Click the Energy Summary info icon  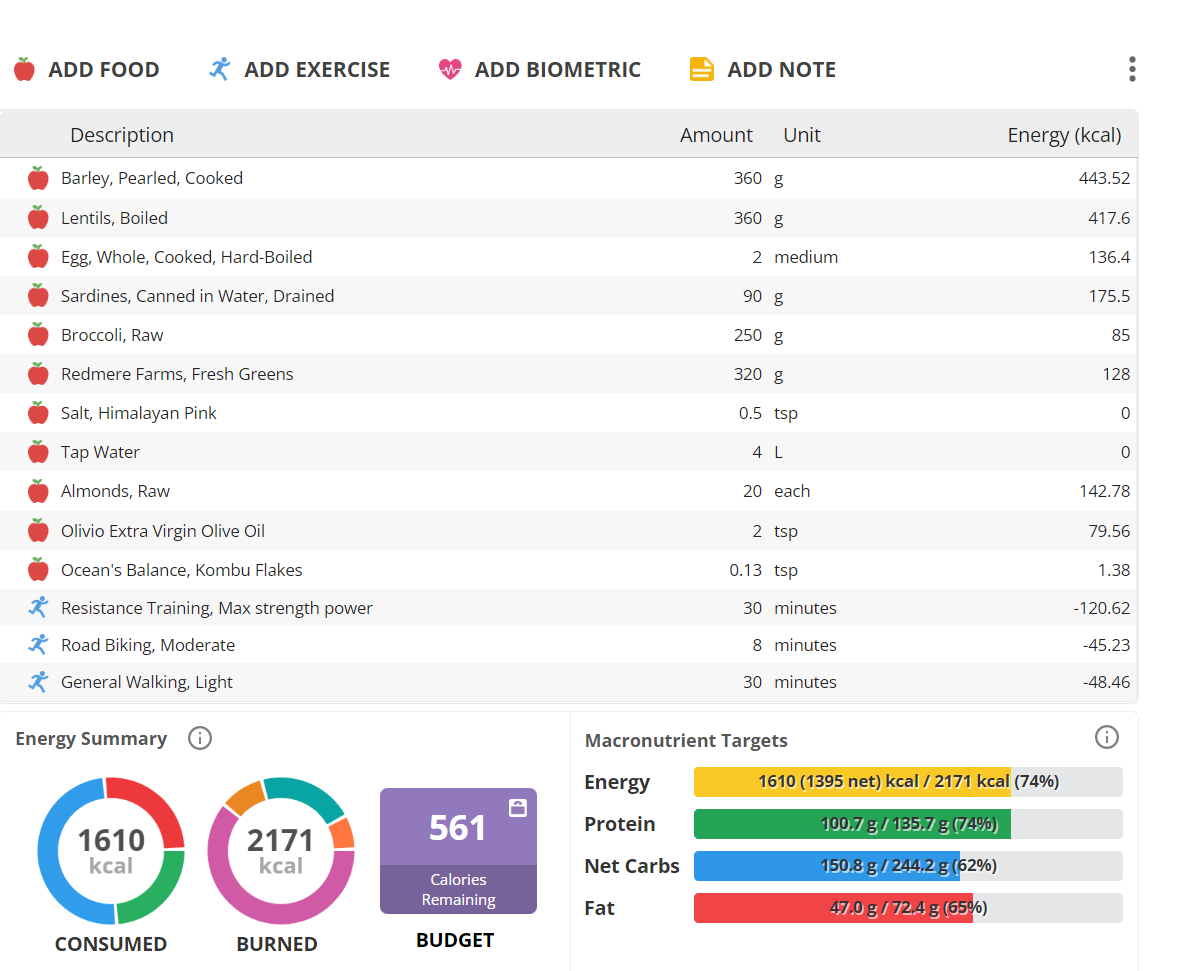[x=200, y=739]
